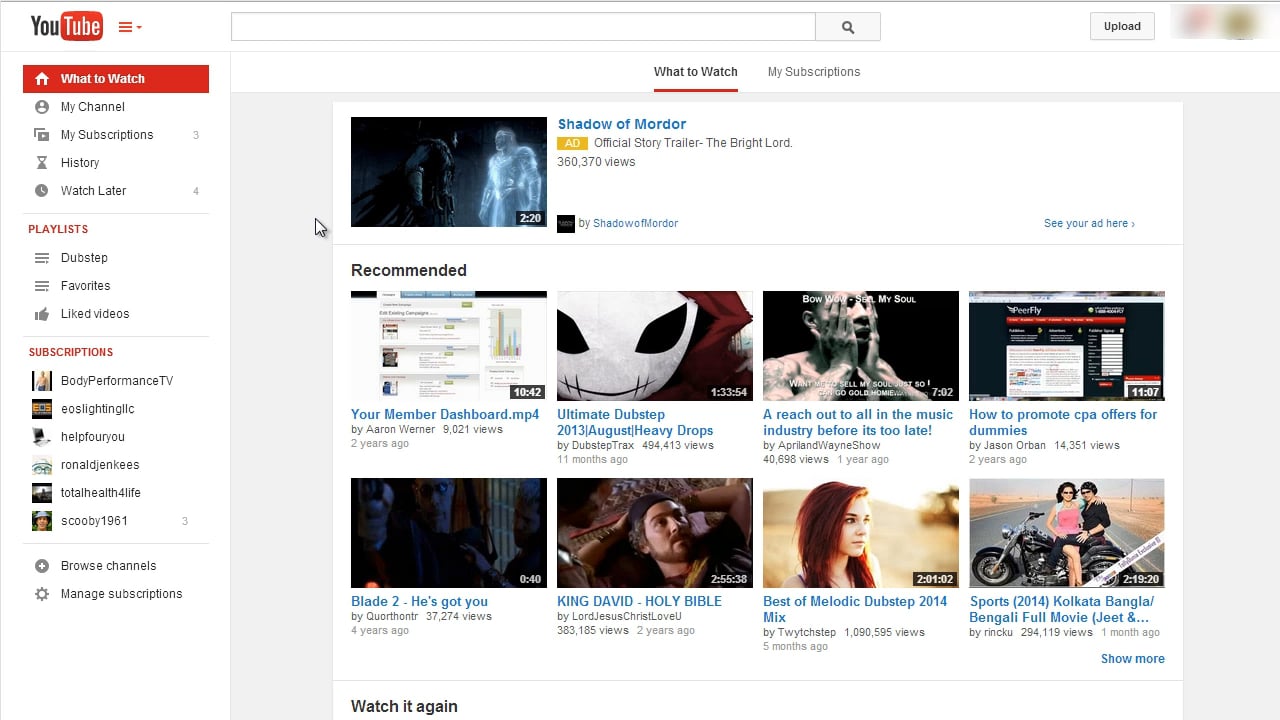
Task: Click the YouTube logo
Action: [66, 26]
